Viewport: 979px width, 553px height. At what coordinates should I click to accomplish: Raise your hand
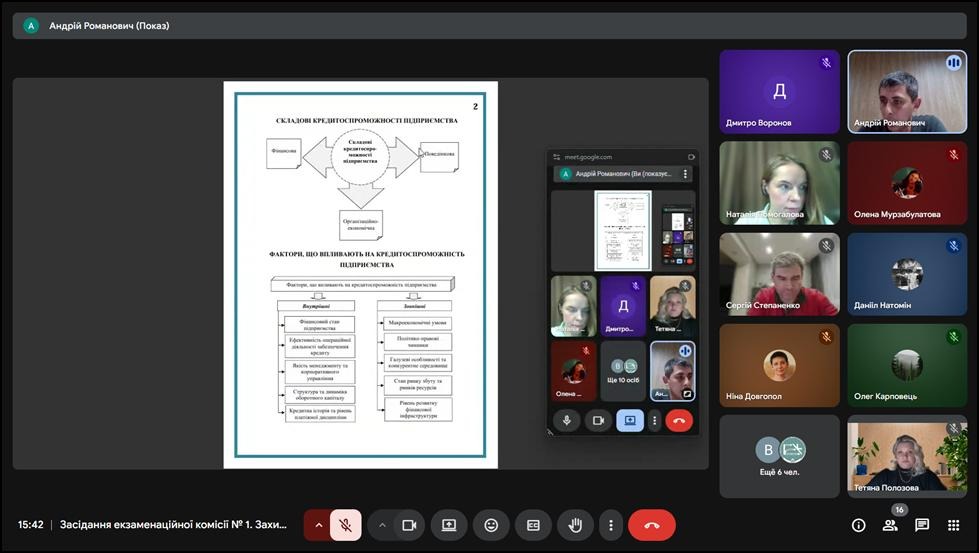(575, 525)
